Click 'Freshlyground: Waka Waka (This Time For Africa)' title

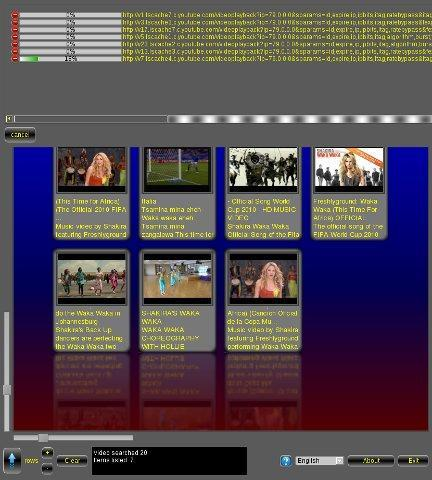coord(345,210)
